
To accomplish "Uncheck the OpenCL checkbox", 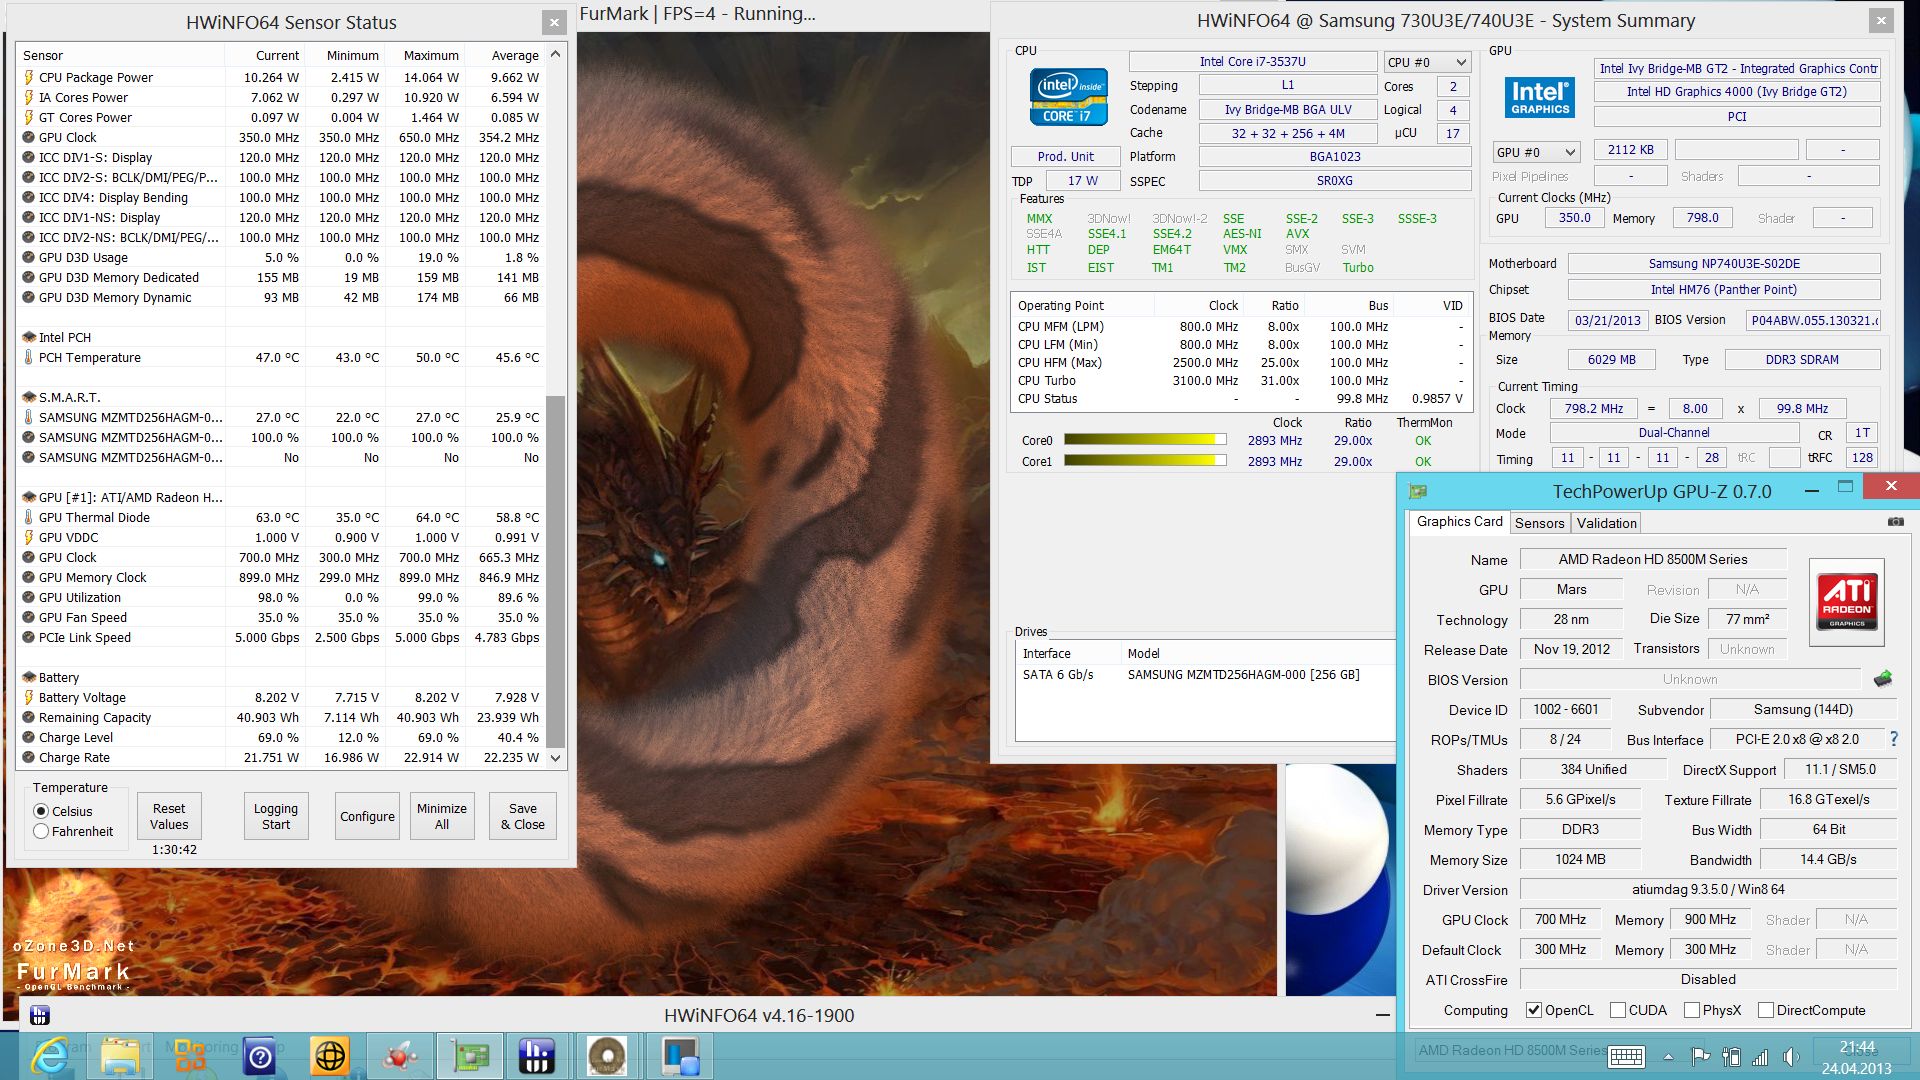I will click(x=1533, y=1010).
